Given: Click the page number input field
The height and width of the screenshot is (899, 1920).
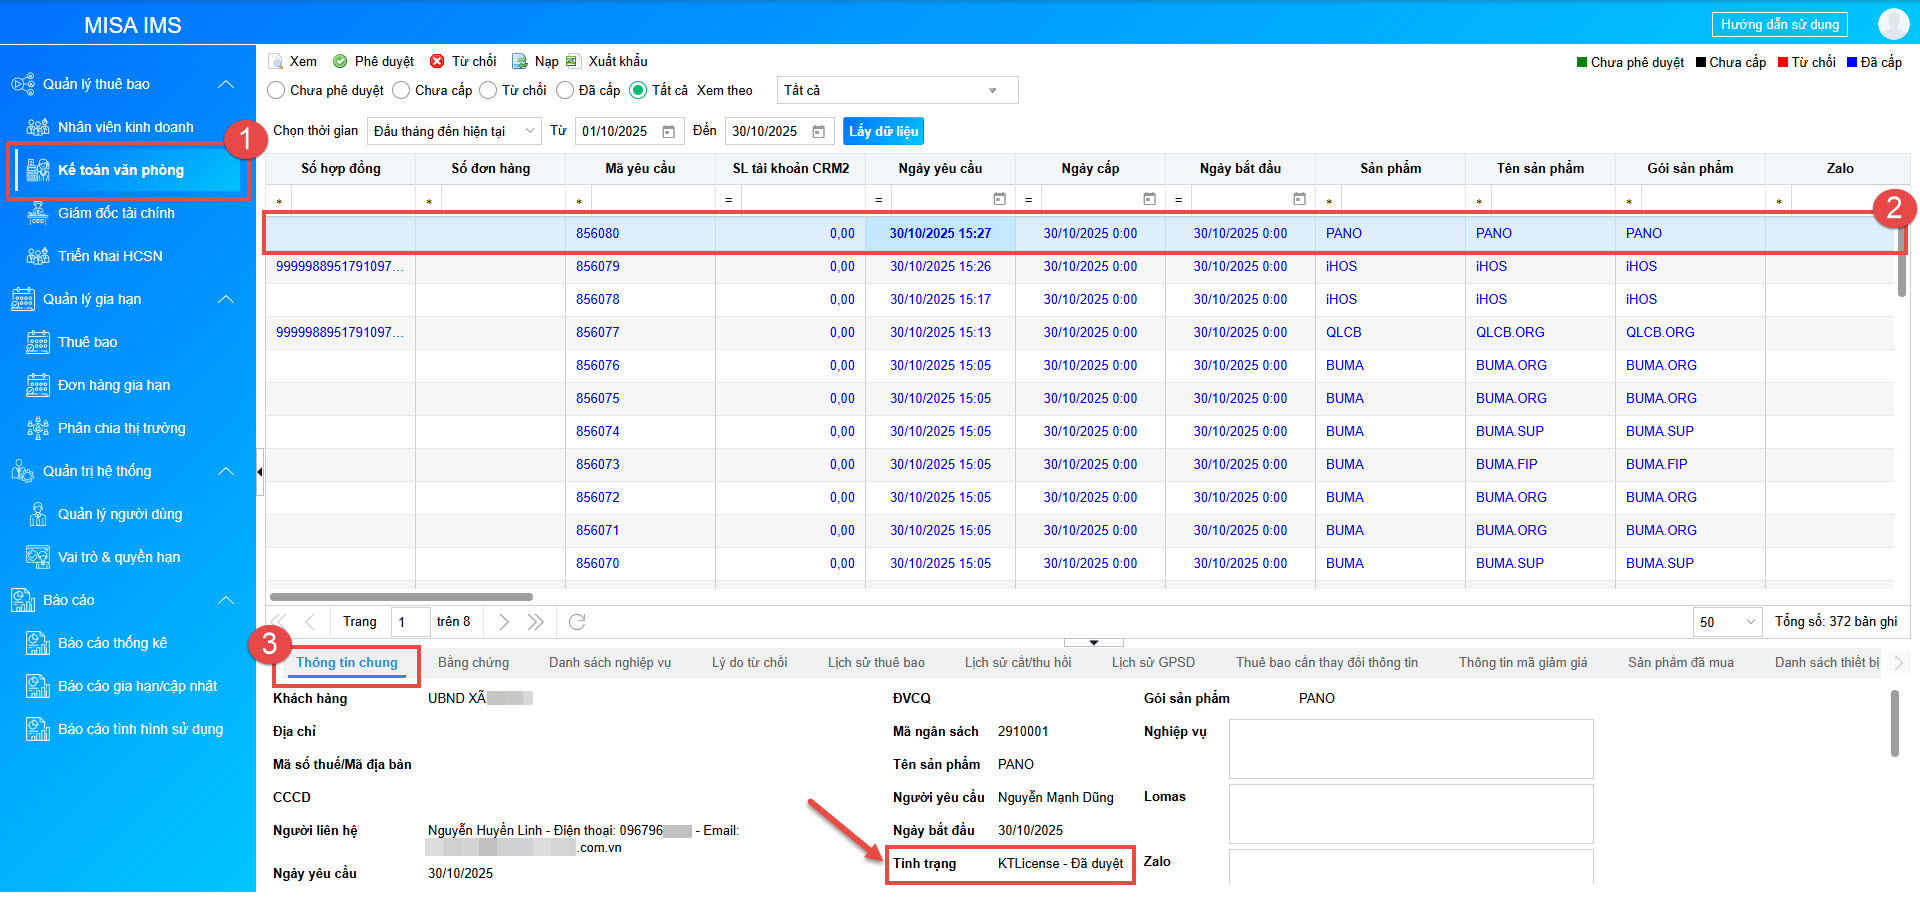Looking at the screenshot, I should click(x=410, y=622).
